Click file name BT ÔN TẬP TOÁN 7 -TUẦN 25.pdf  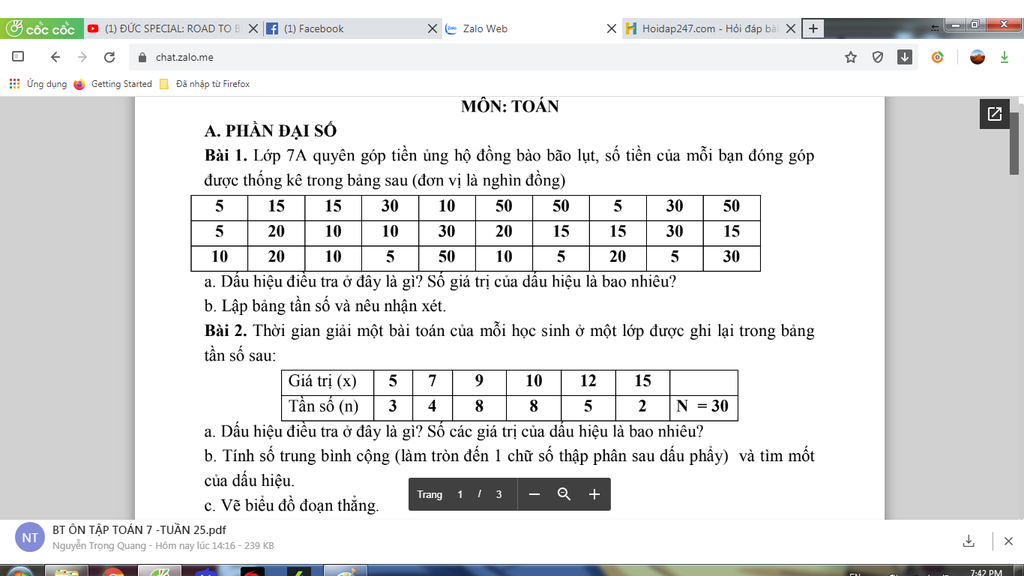(x=139, y=530)
